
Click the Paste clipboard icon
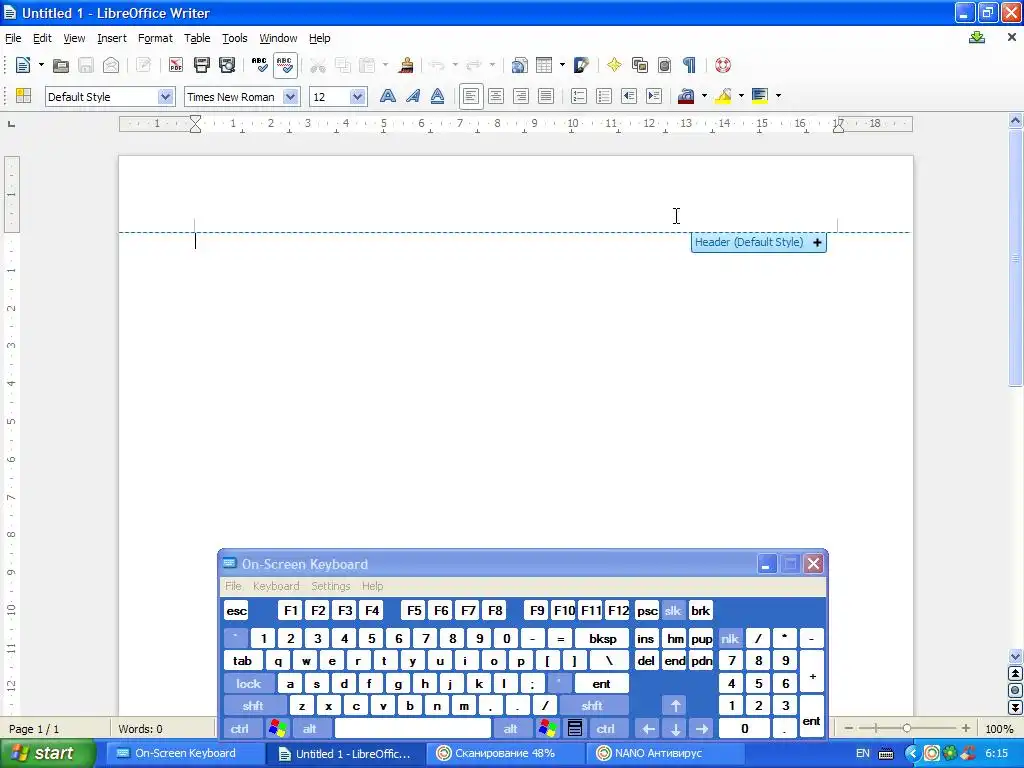[x=367, y=65]
